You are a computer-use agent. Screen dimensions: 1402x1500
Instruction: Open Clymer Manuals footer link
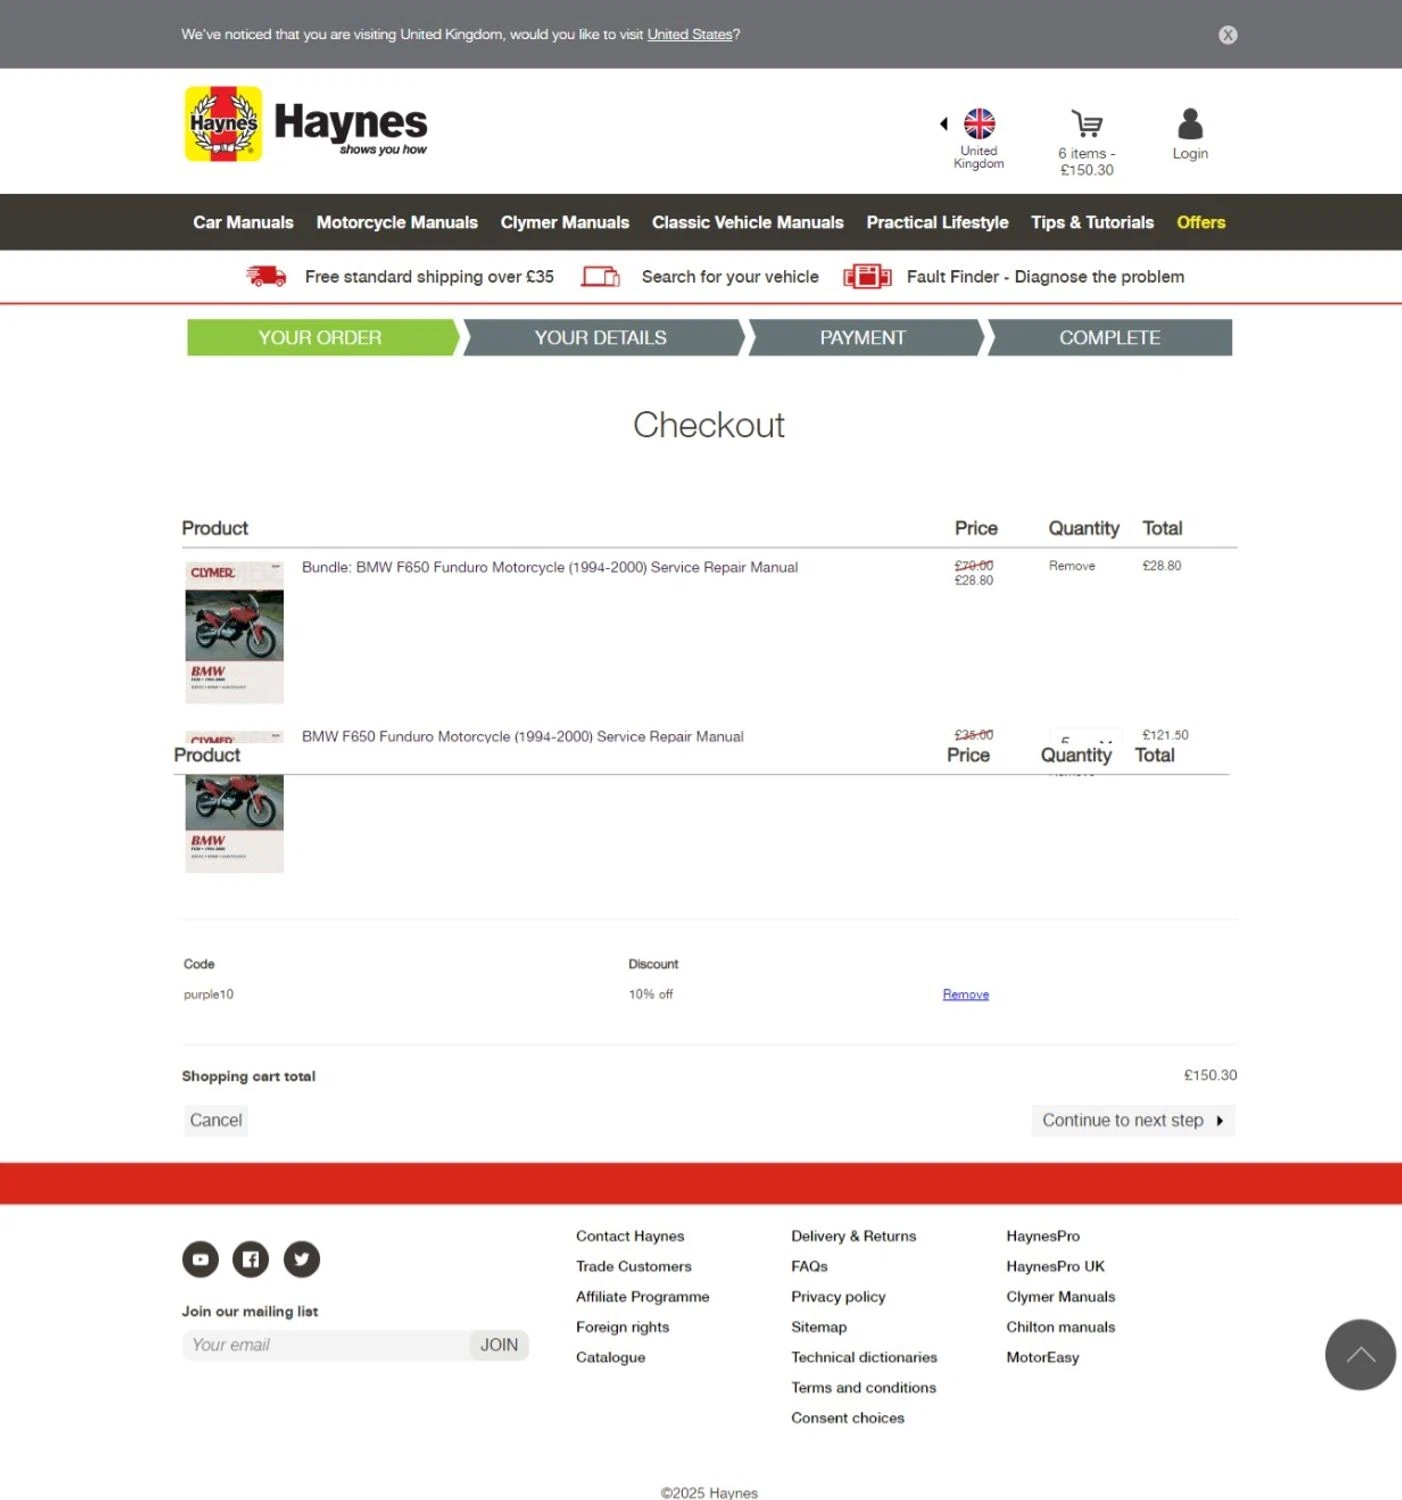coord(1061,1297)
